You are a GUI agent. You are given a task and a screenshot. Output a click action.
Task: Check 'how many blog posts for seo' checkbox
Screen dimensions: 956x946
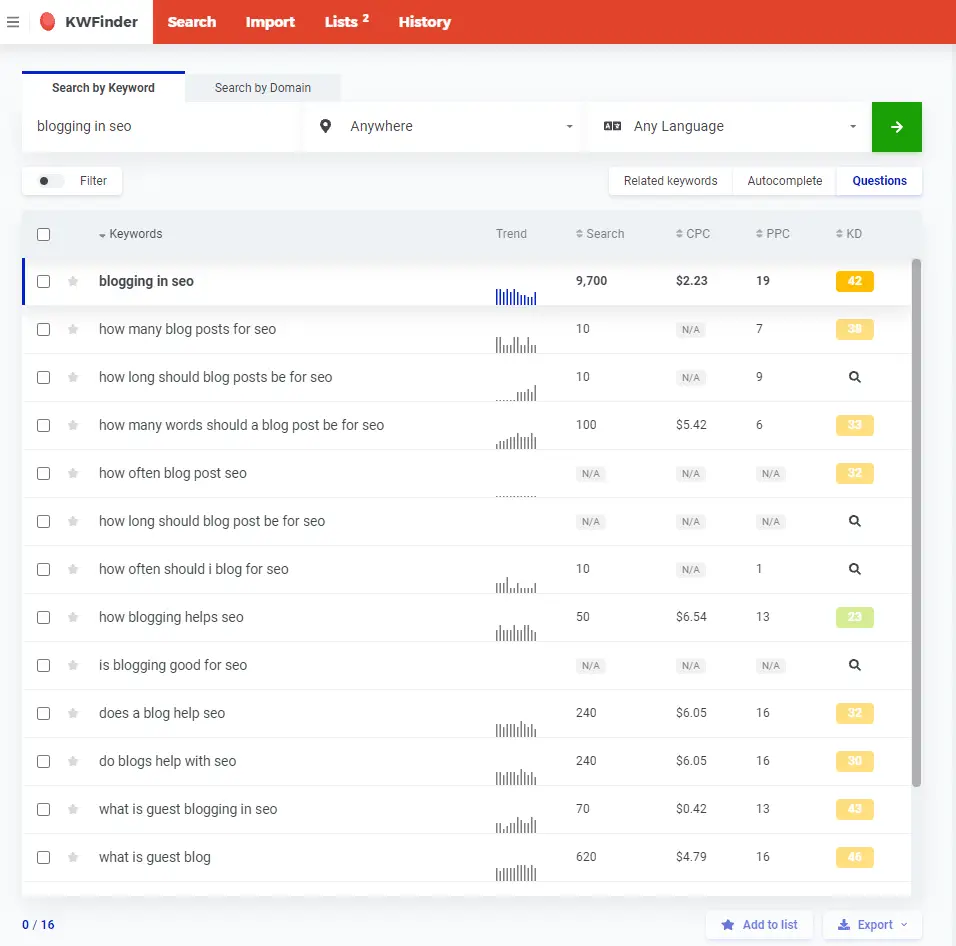(43, 329)
